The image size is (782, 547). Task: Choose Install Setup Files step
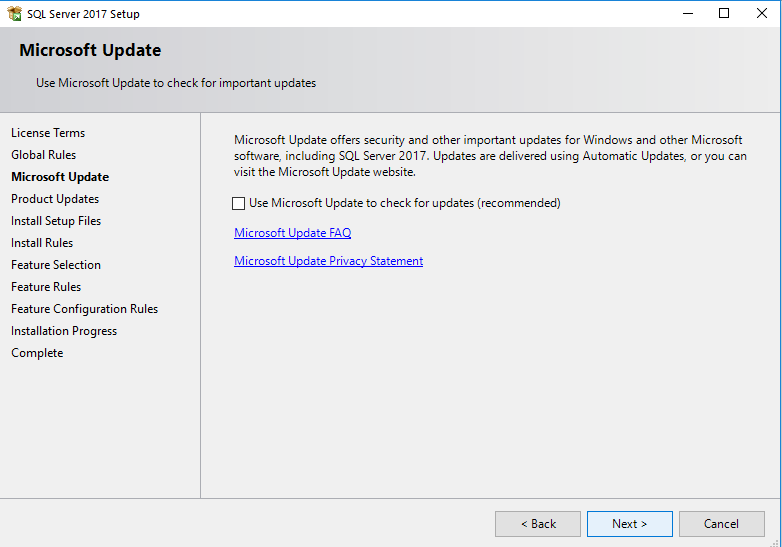56,221
